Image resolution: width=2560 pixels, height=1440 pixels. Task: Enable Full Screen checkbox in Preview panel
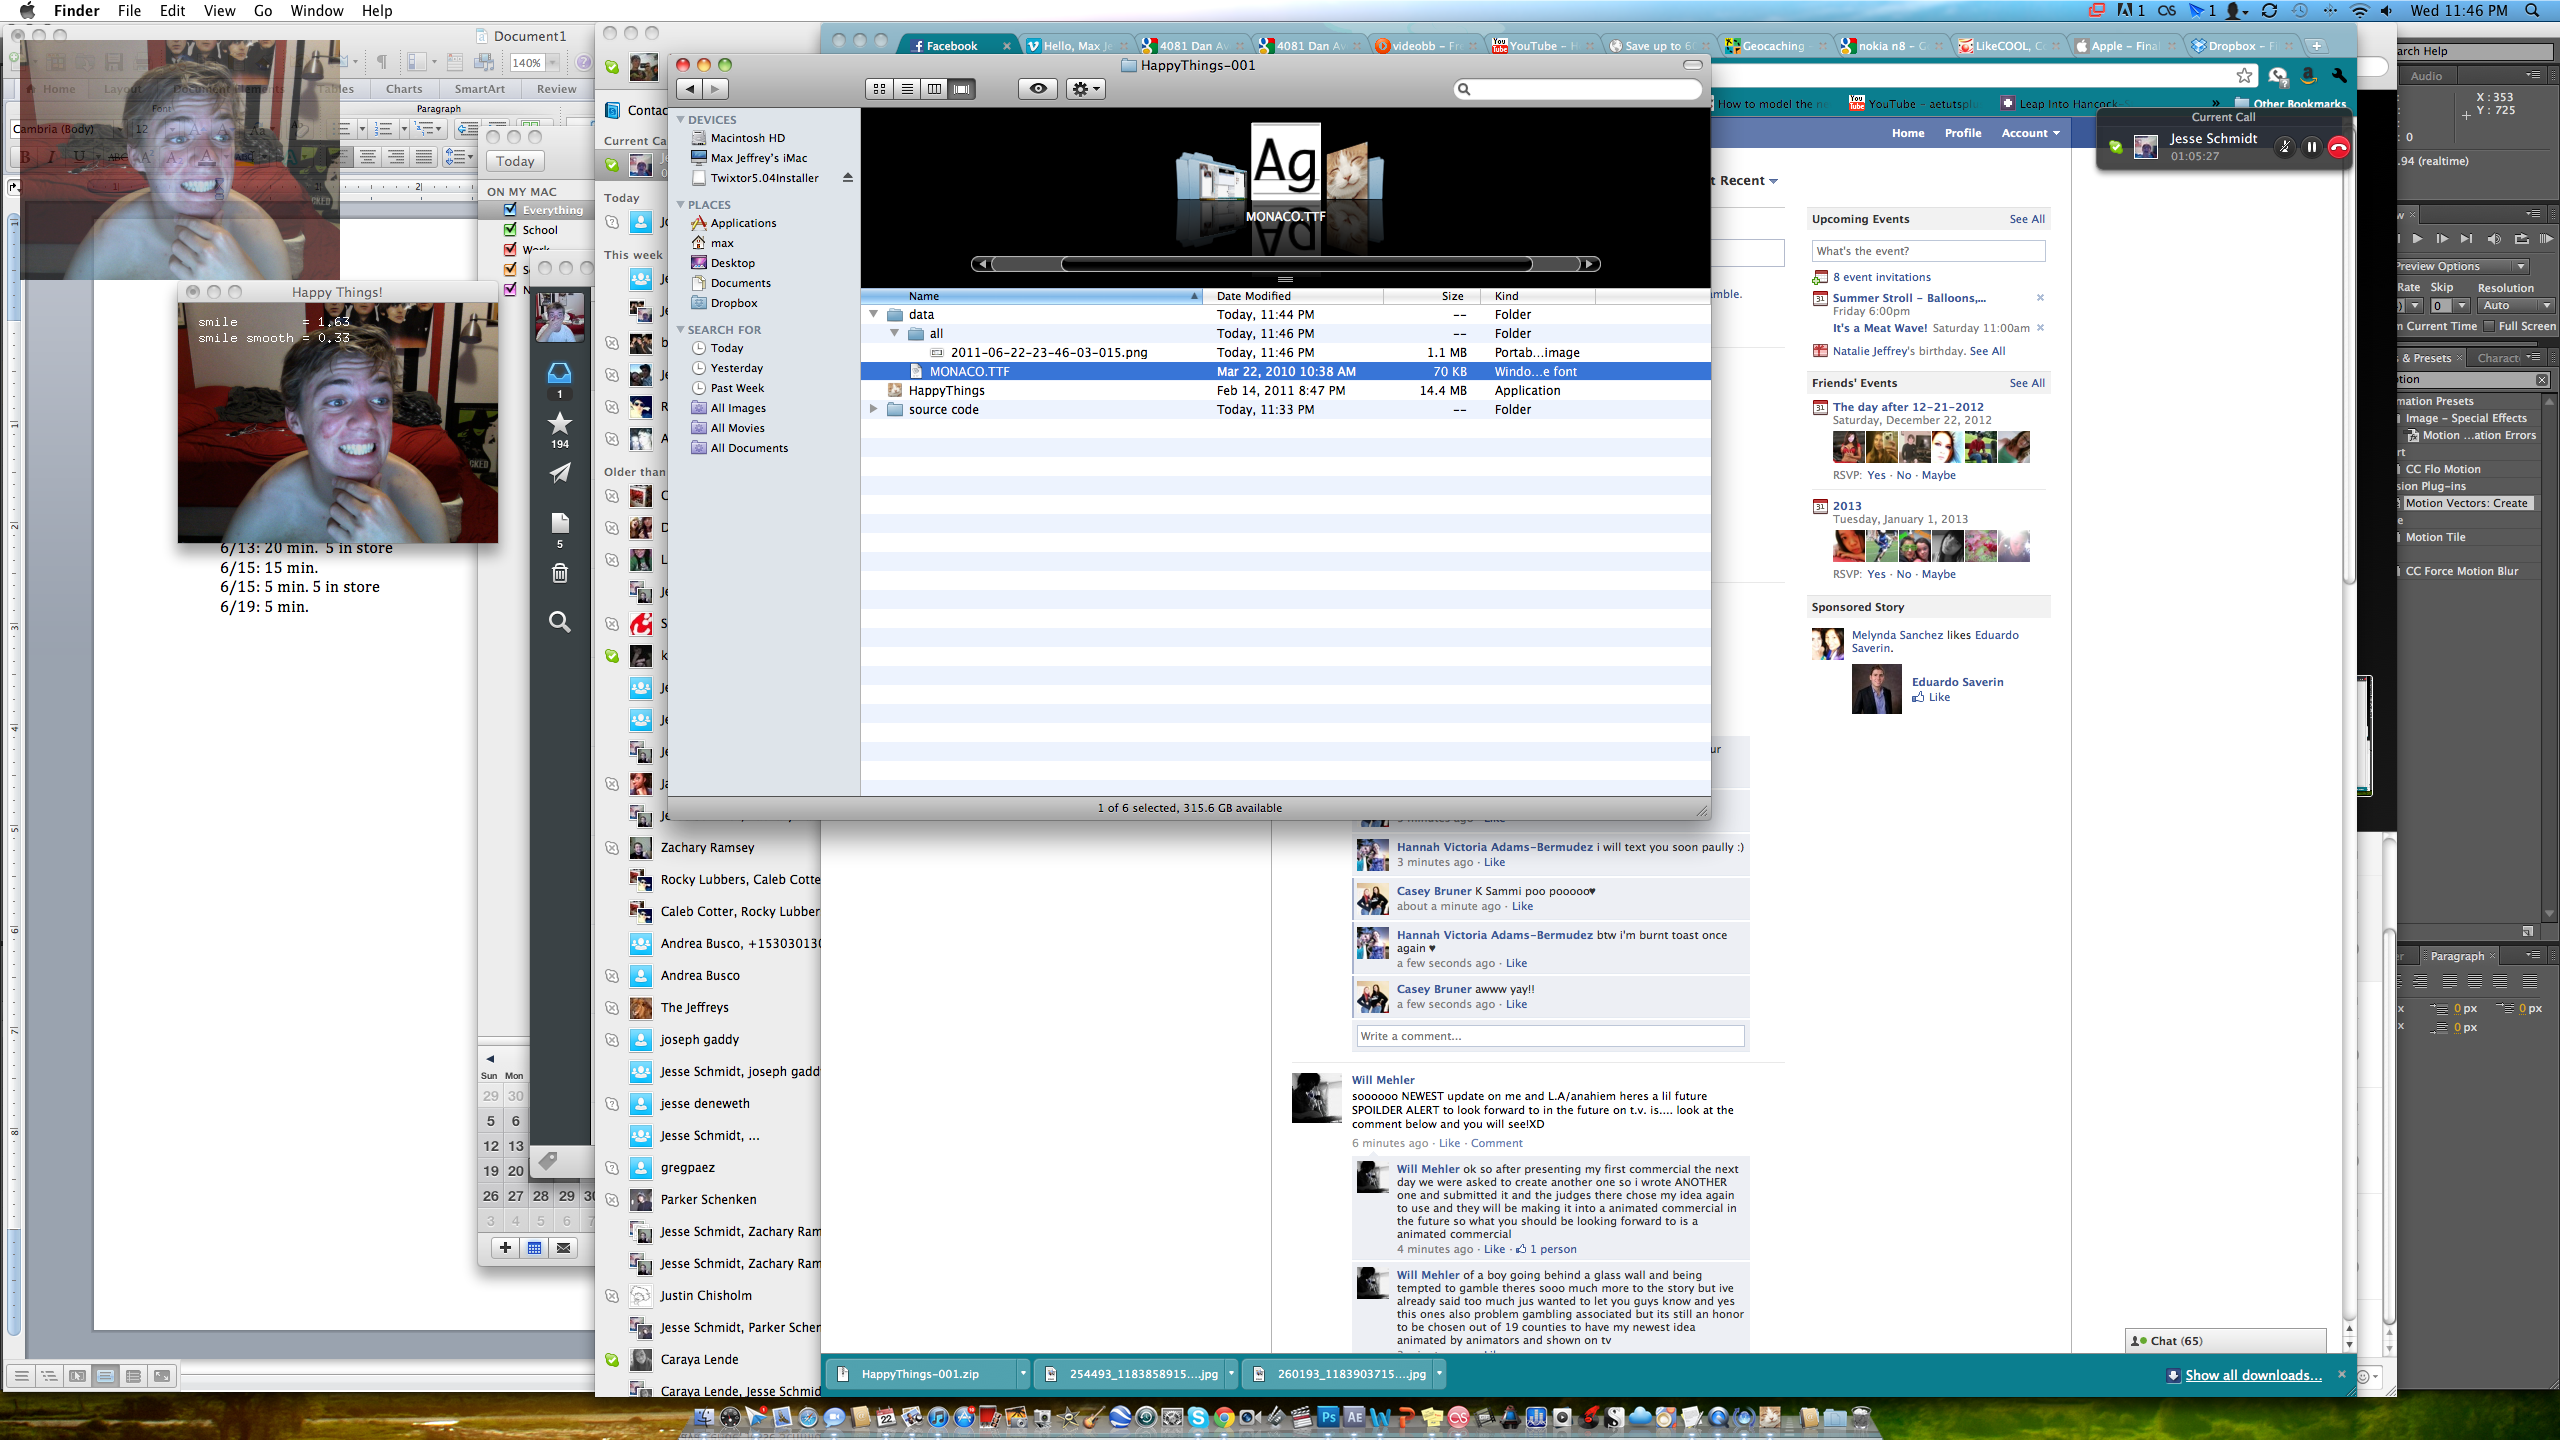(2490, 326)
